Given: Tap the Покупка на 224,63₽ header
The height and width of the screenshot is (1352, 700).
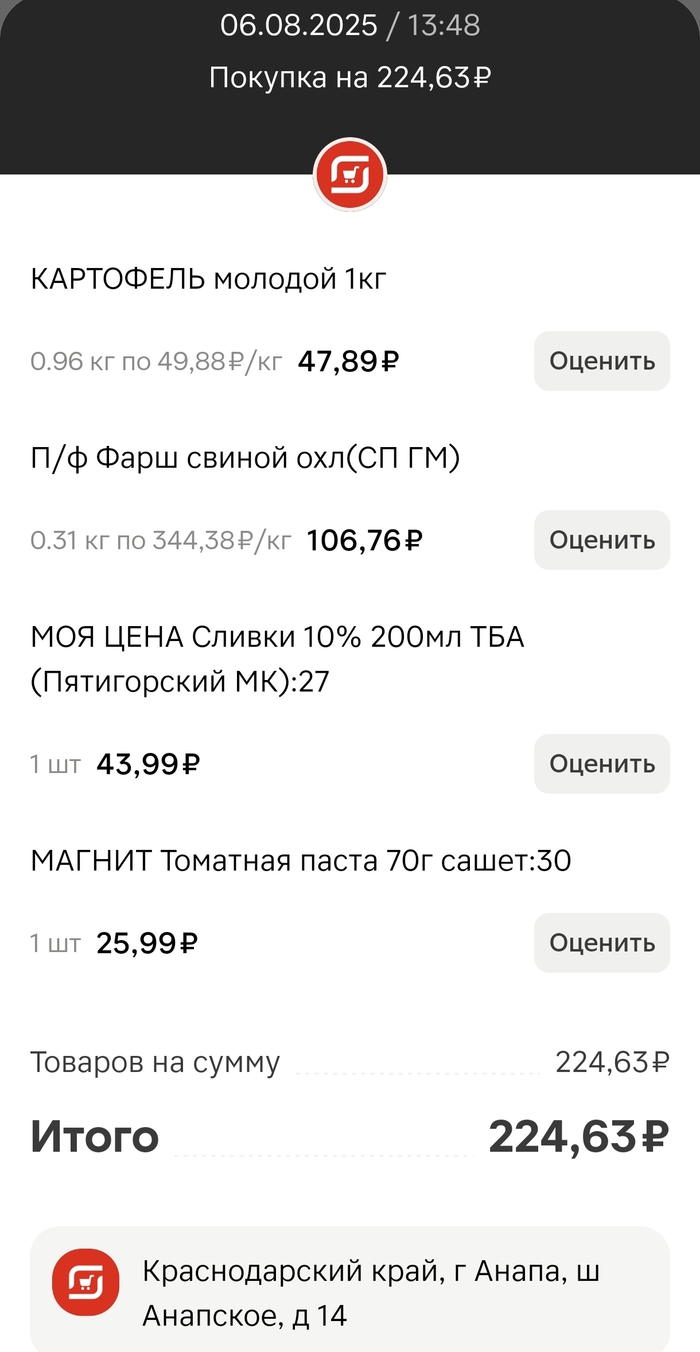Looking at the screenshot, I should [x=350, y=77].
